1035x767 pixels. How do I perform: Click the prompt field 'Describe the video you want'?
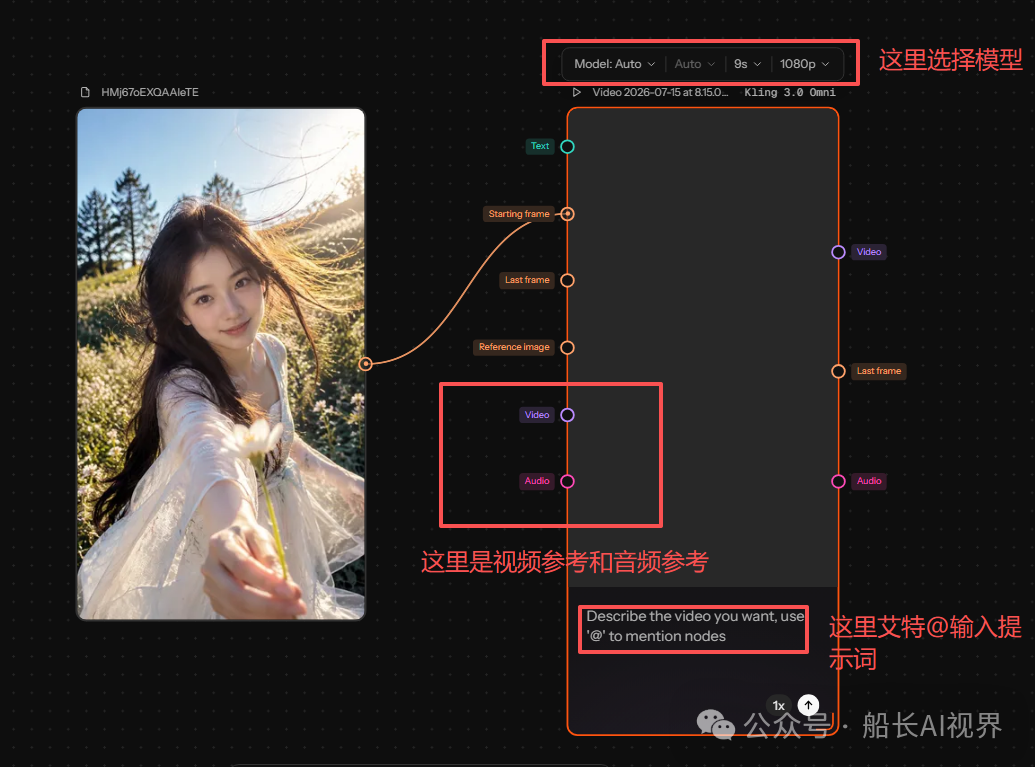[x=693, y=626]
